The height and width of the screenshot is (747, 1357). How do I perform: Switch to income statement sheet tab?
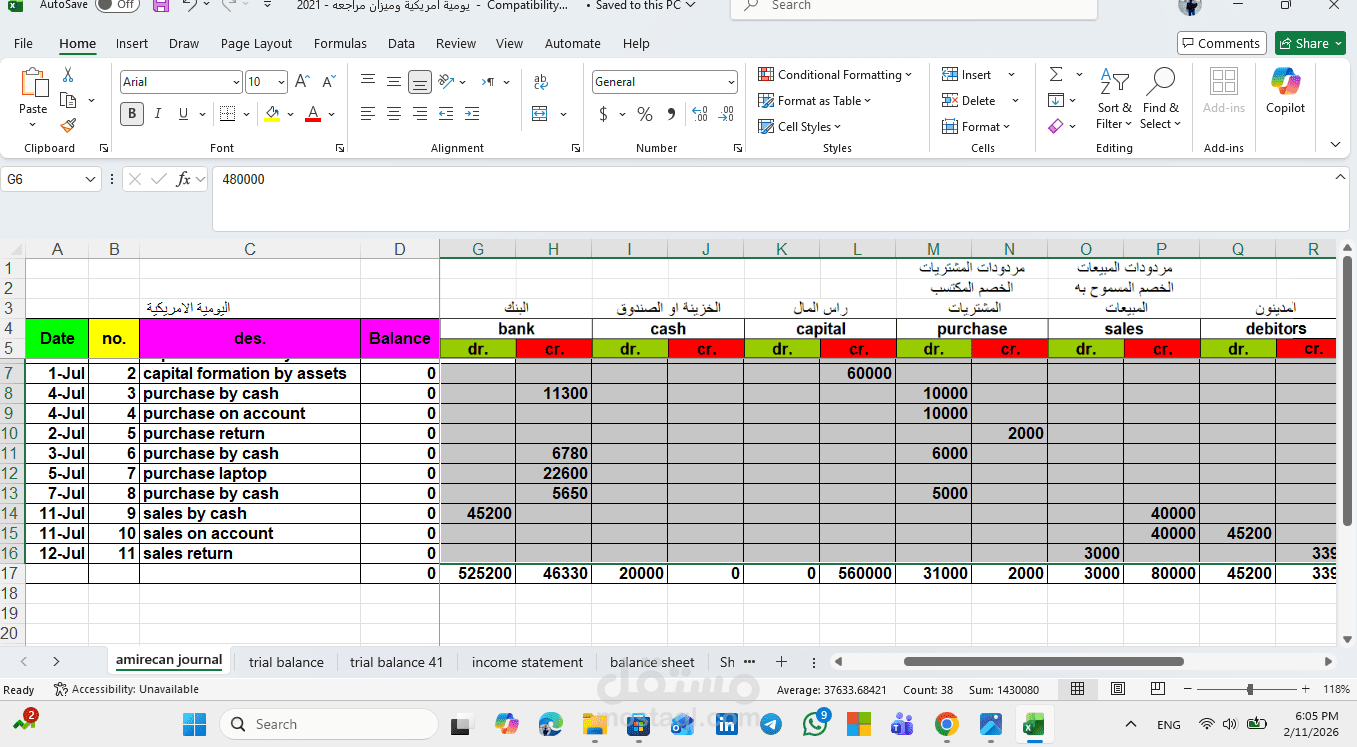(527, 662)
